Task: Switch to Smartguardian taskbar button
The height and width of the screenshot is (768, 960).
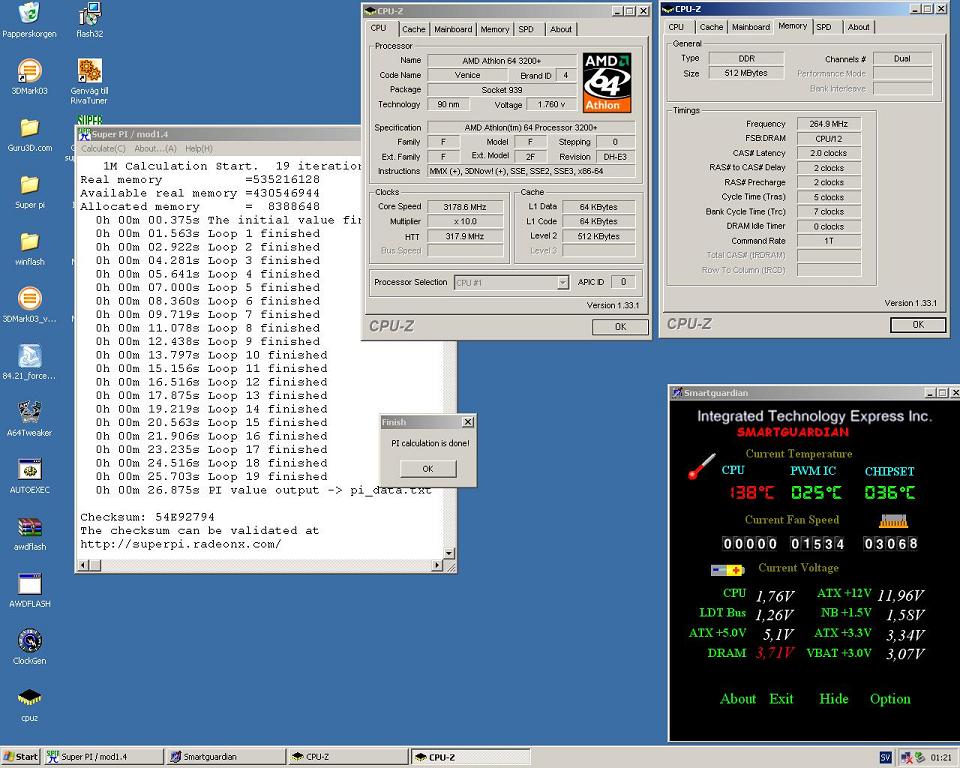Action: click(225, 757)
